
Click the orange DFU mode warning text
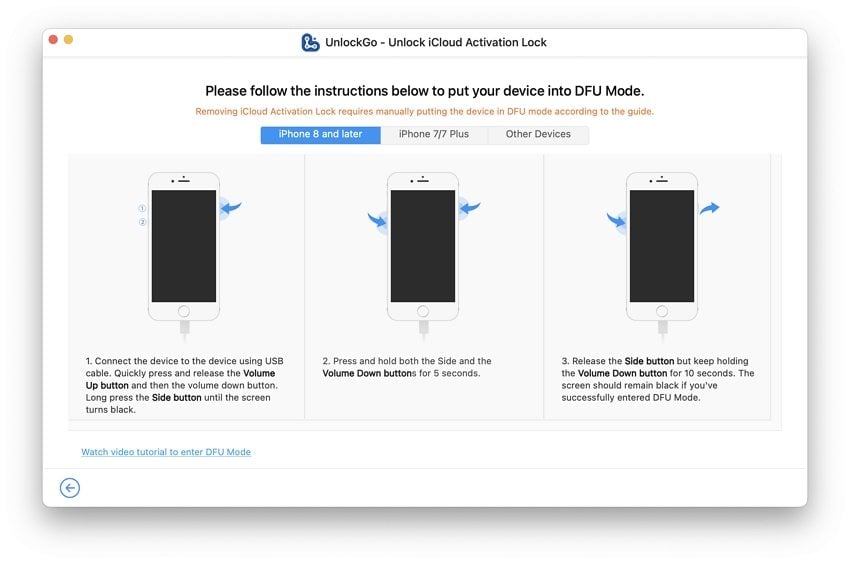click(x=424, y=112)
